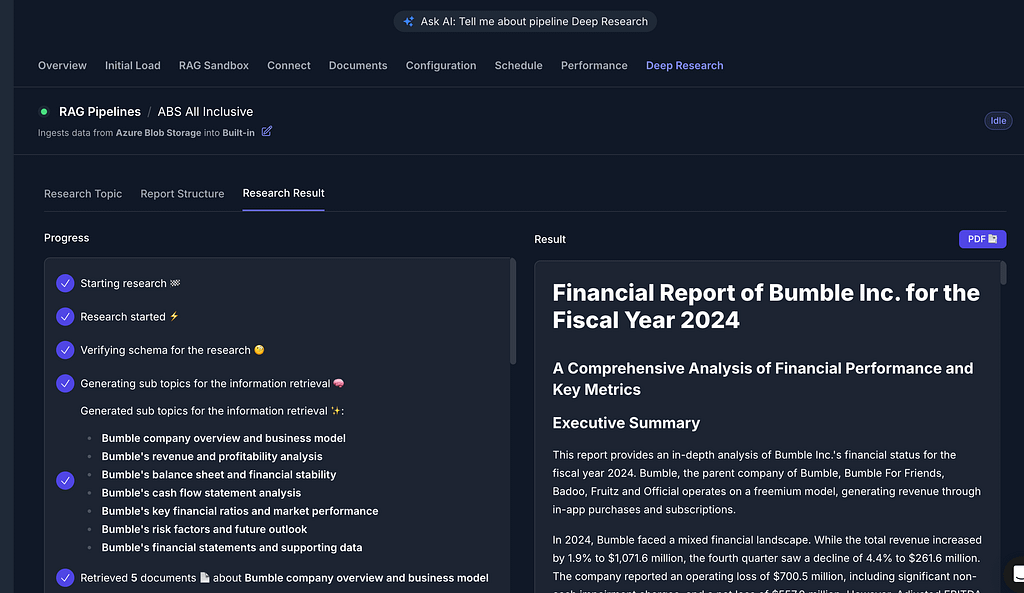Click the Idle status badge
This screenshot has width=1024, height=593.
[998, 120]
